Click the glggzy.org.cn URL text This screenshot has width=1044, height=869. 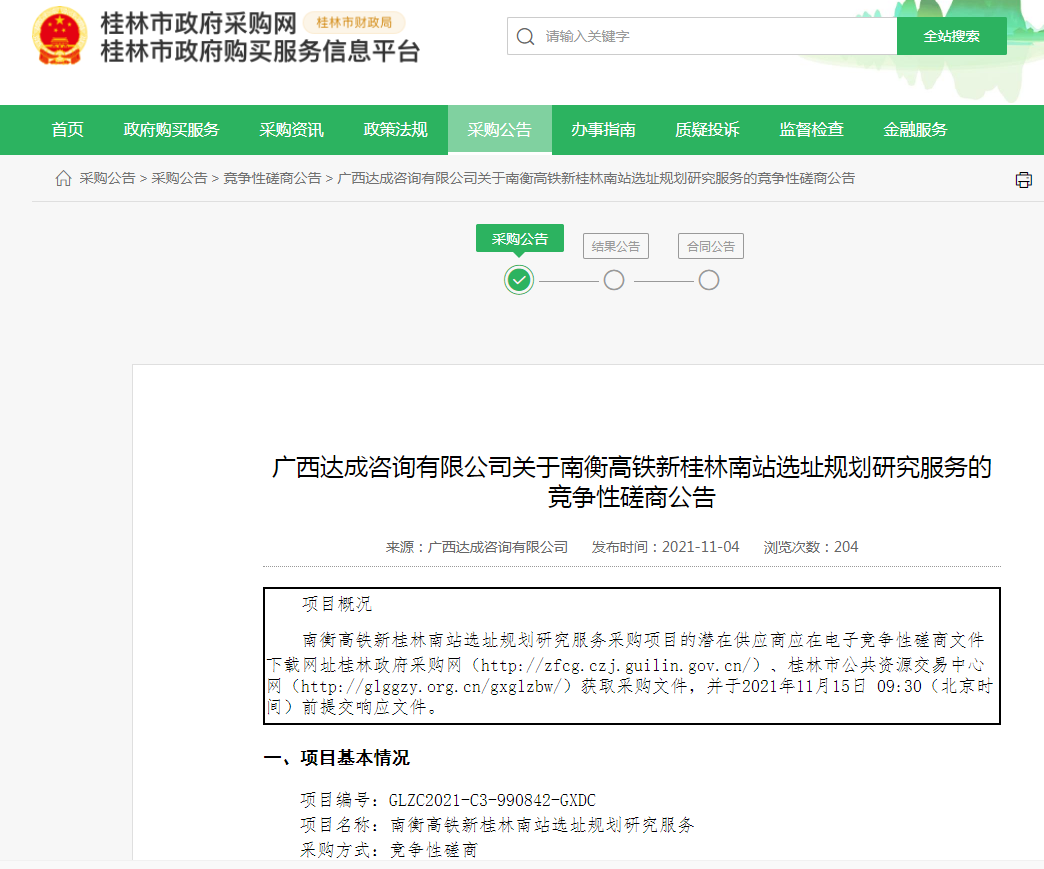(x=431, y=687)
